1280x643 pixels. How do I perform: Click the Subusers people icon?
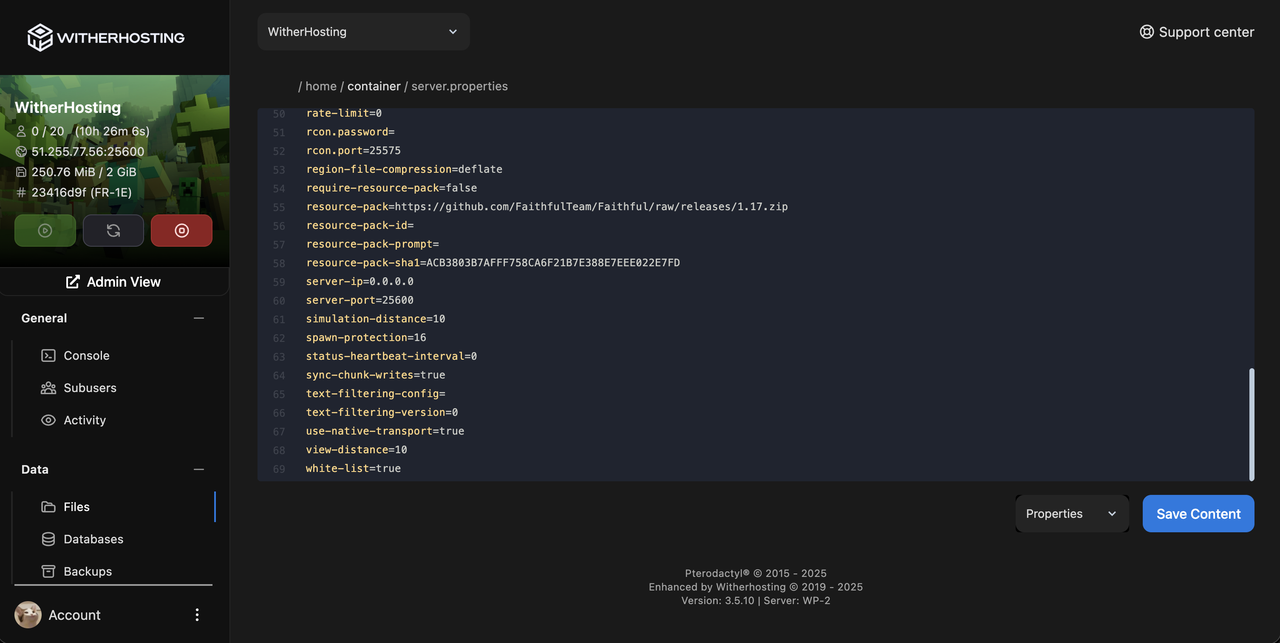(x=48, y=388)
